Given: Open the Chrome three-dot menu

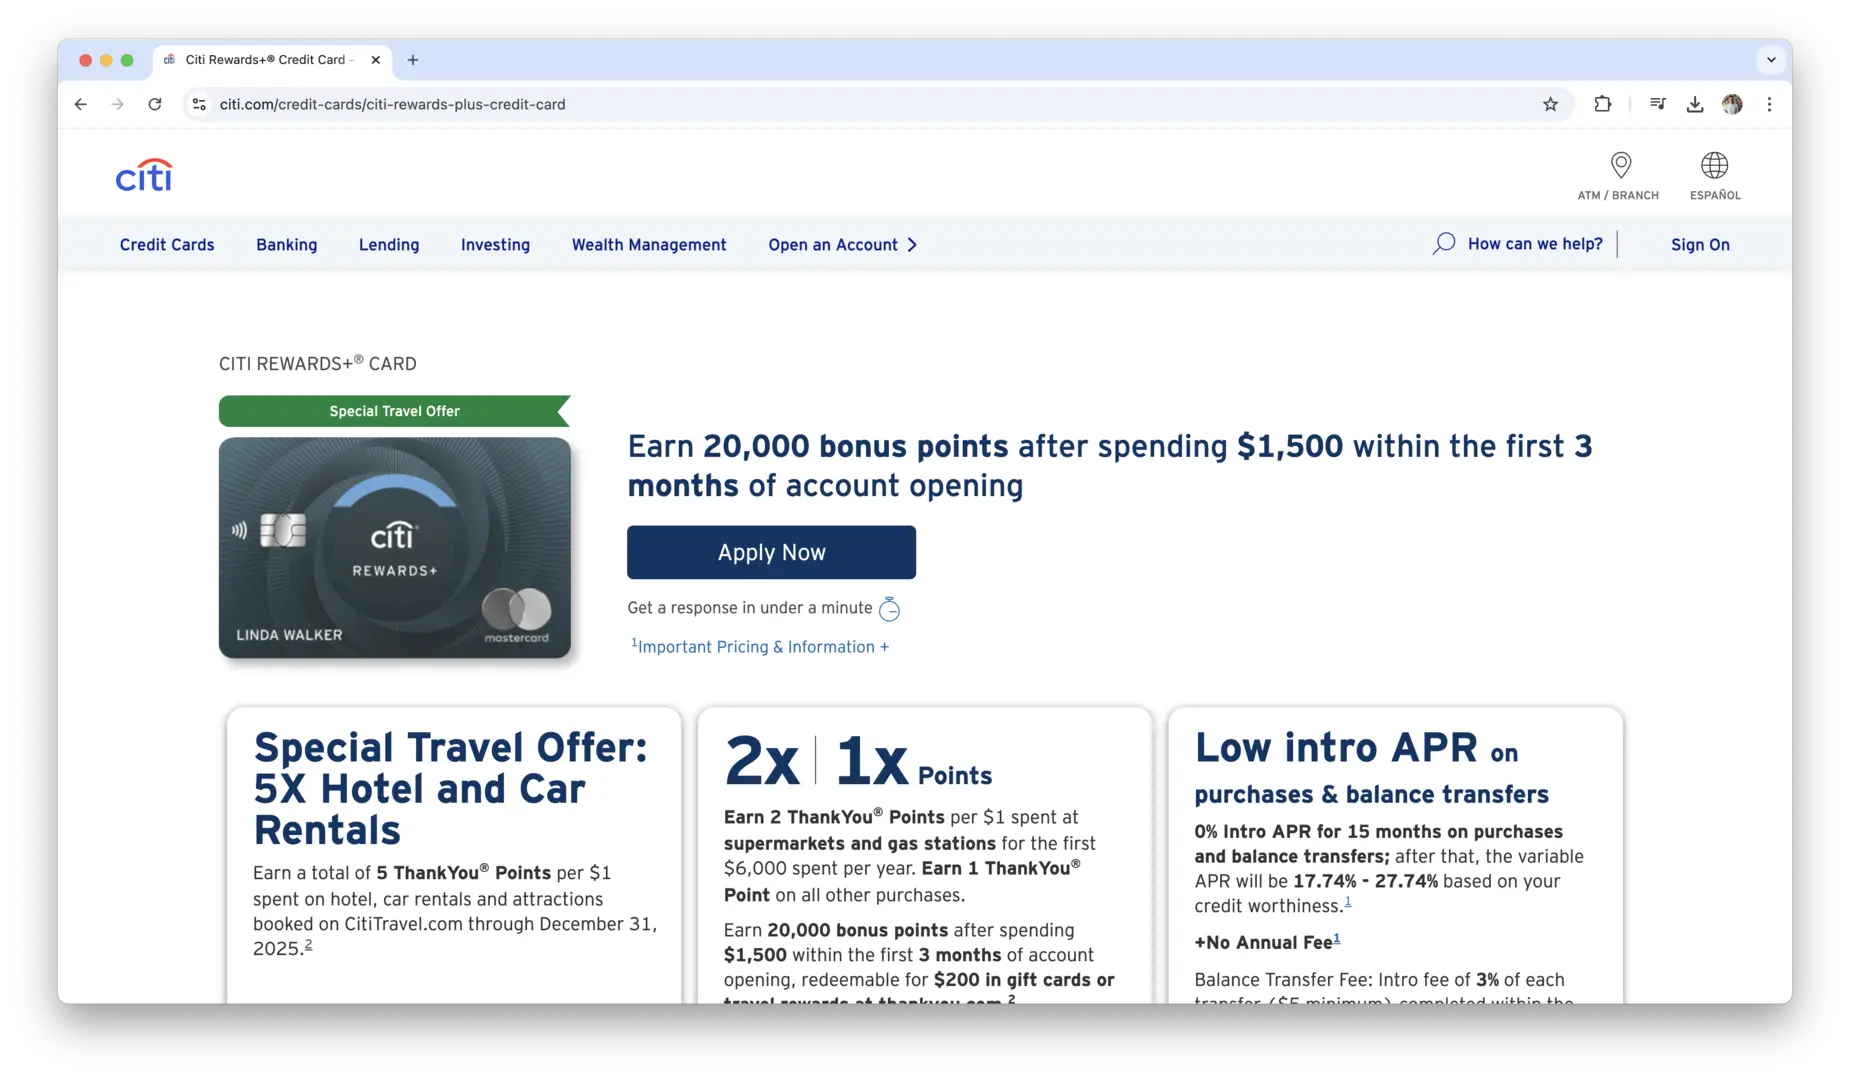Looking at the screenshot, I should [1769, 104].
